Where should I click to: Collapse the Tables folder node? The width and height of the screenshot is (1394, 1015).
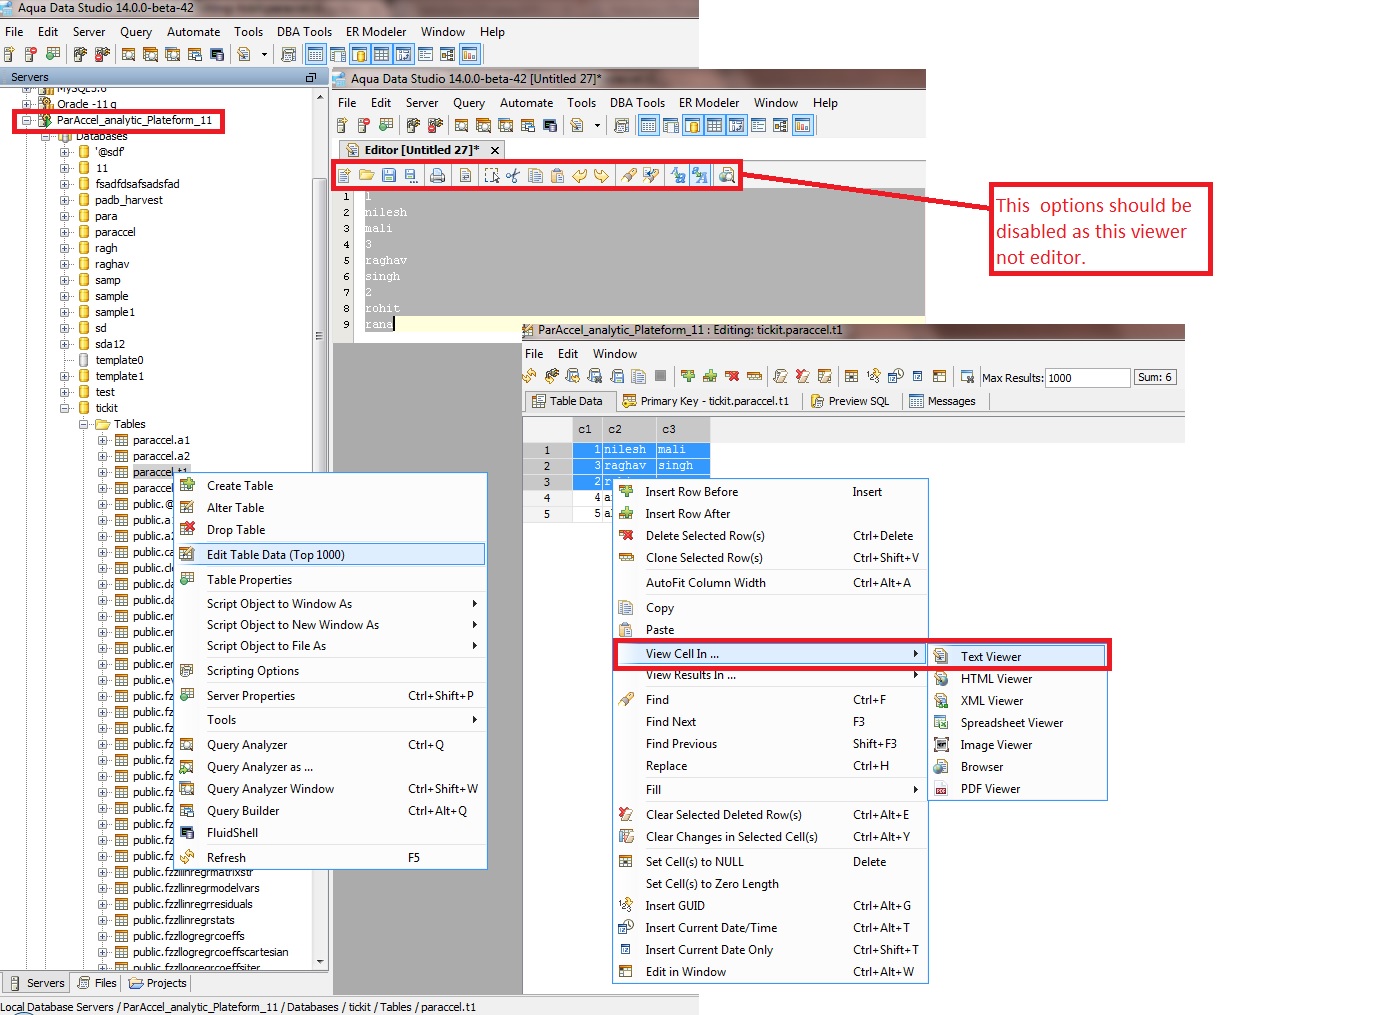[x=84, y=424]
